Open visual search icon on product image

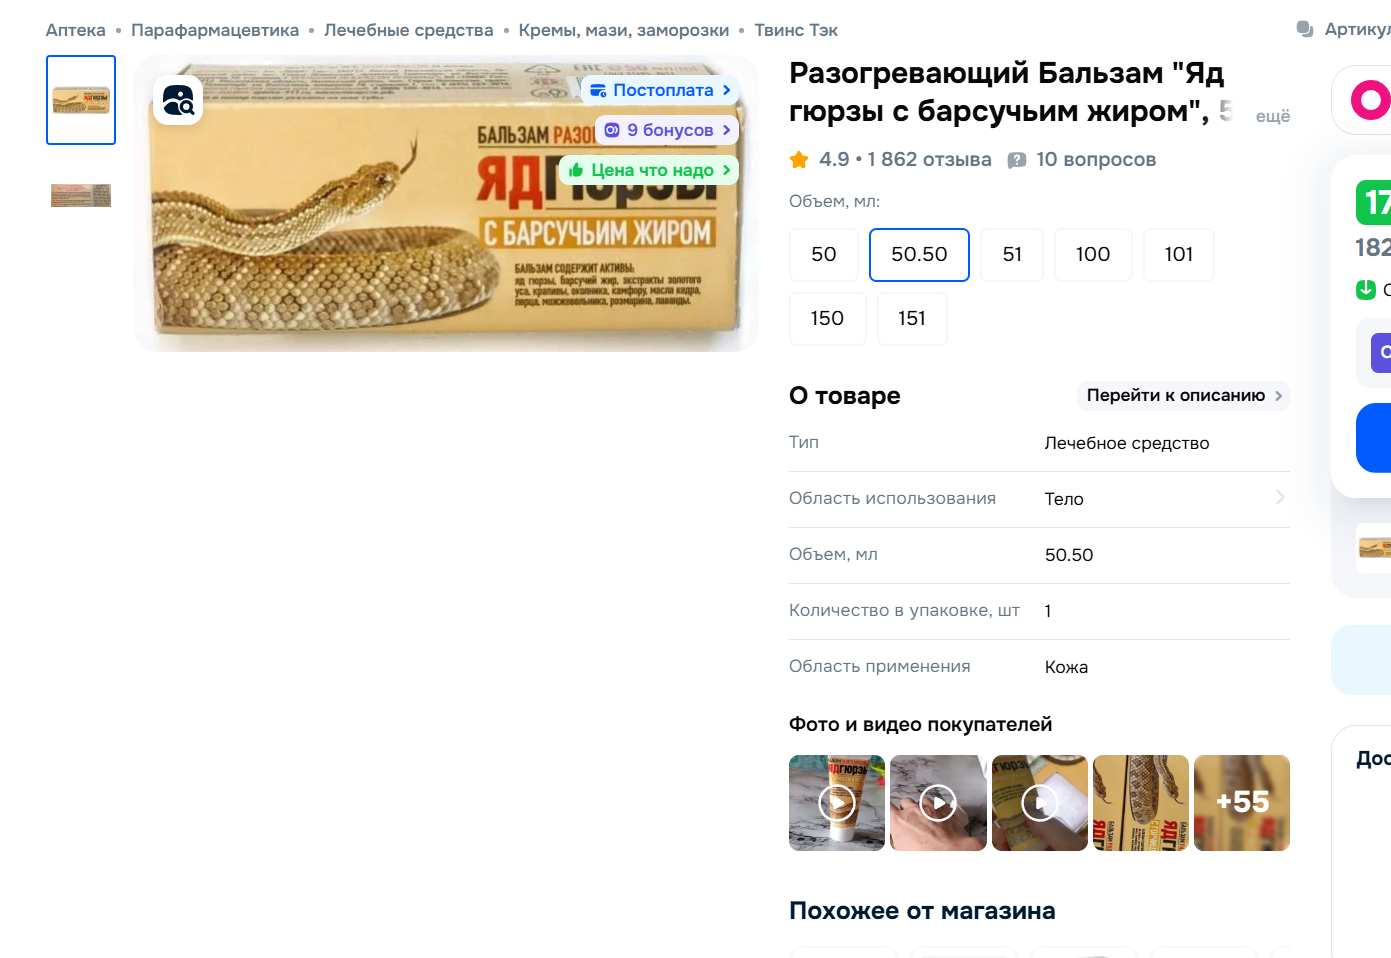click(x=178, y=100)
